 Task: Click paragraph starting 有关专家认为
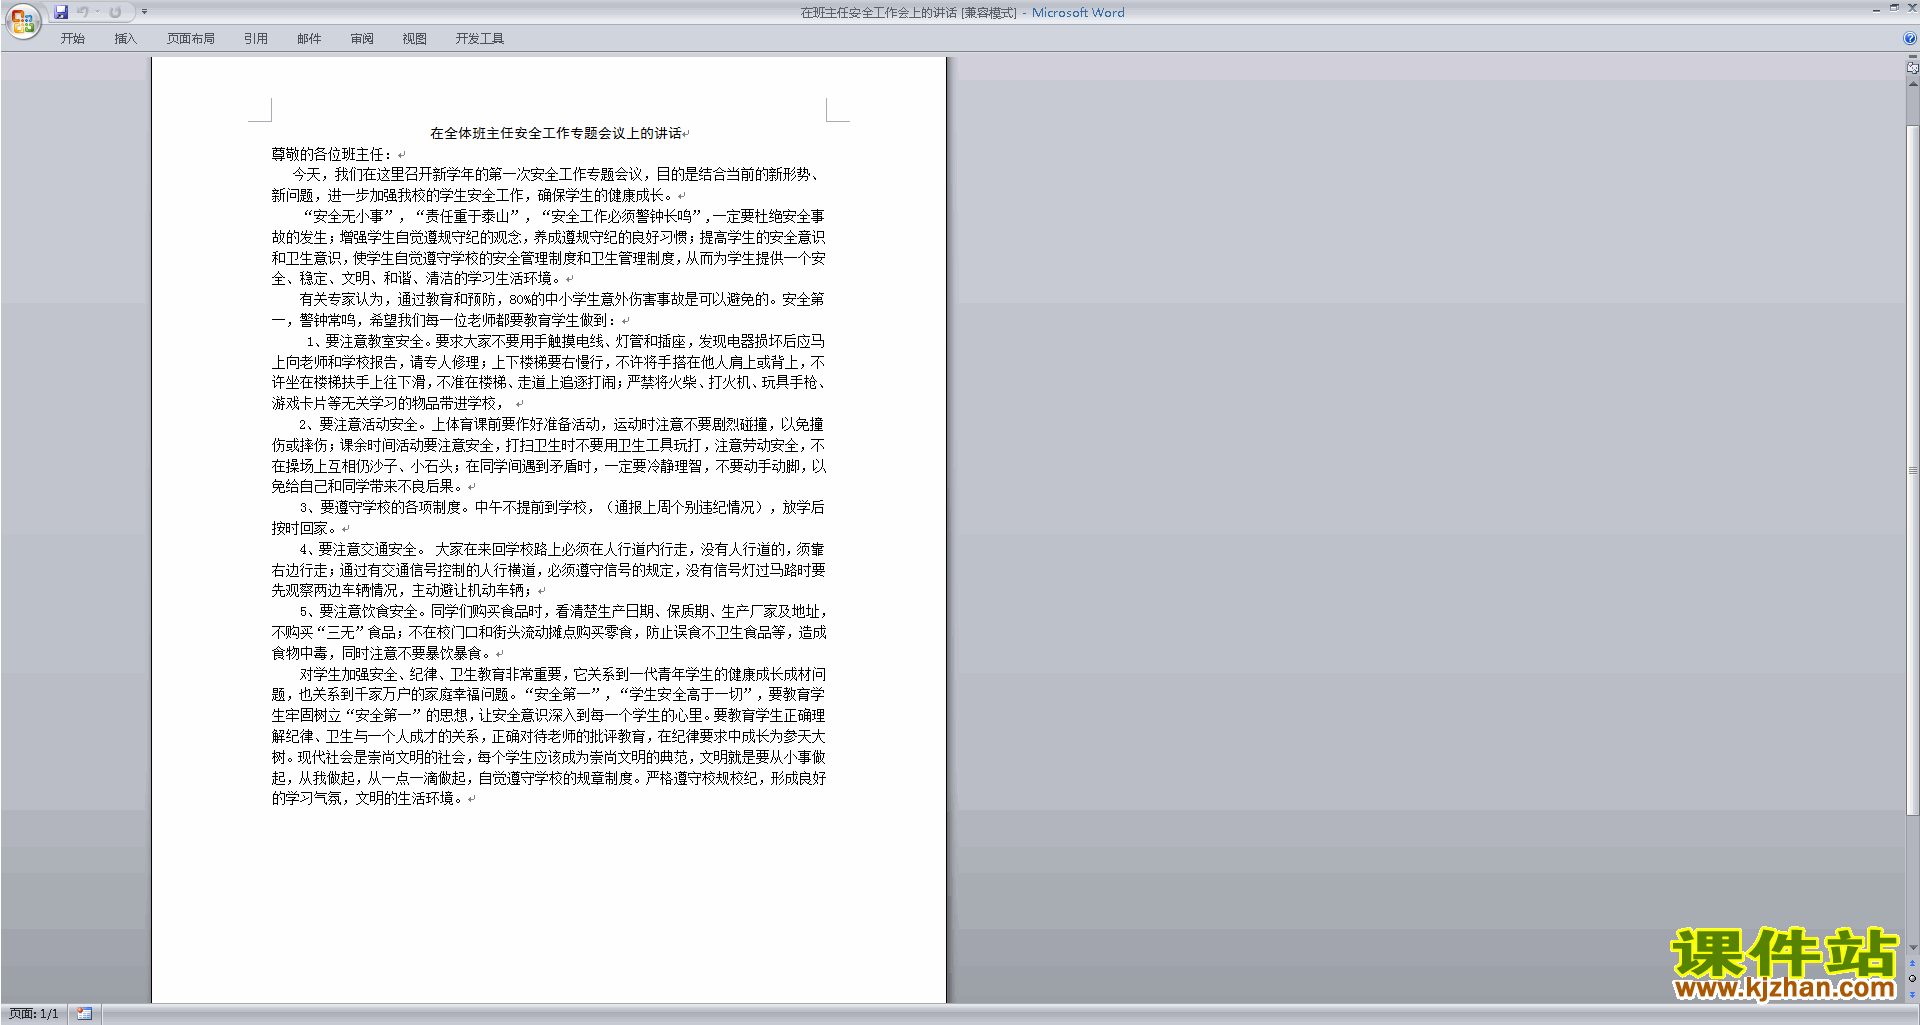pyautogui.click(x=548, y=310)
